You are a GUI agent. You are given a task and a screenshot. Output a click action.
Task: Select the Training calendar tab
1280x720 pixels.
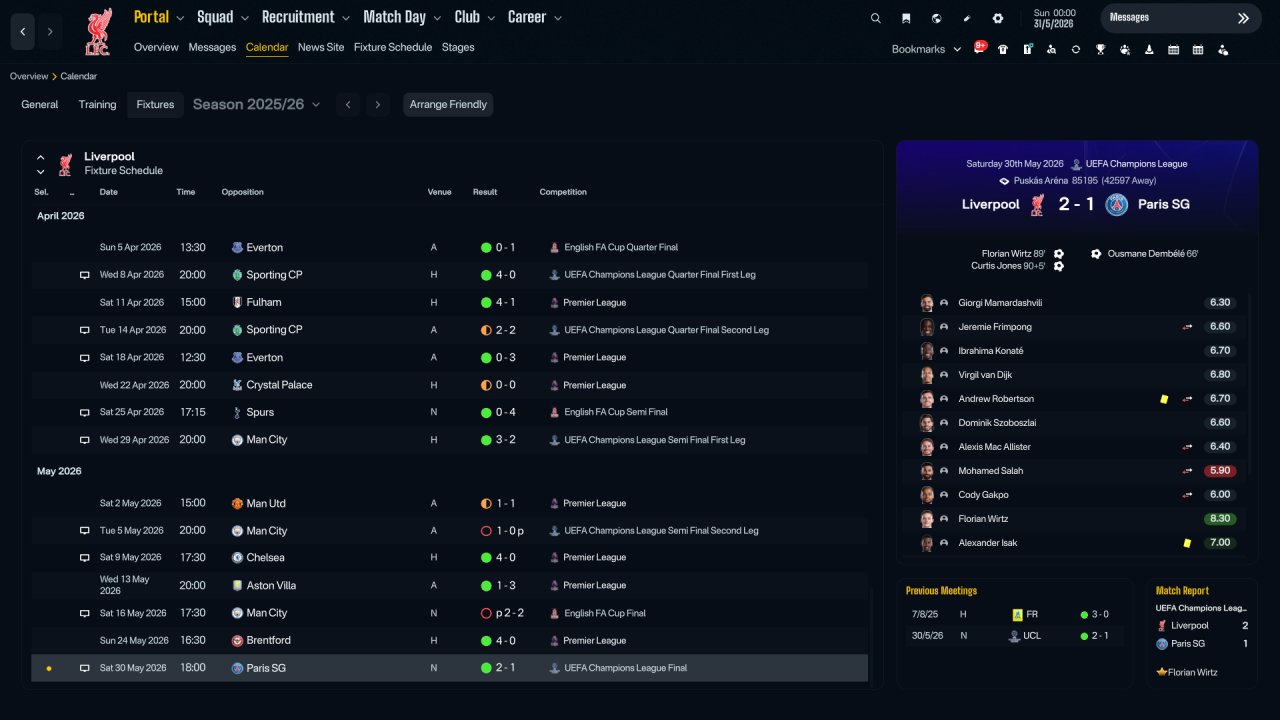click(98, 104)
